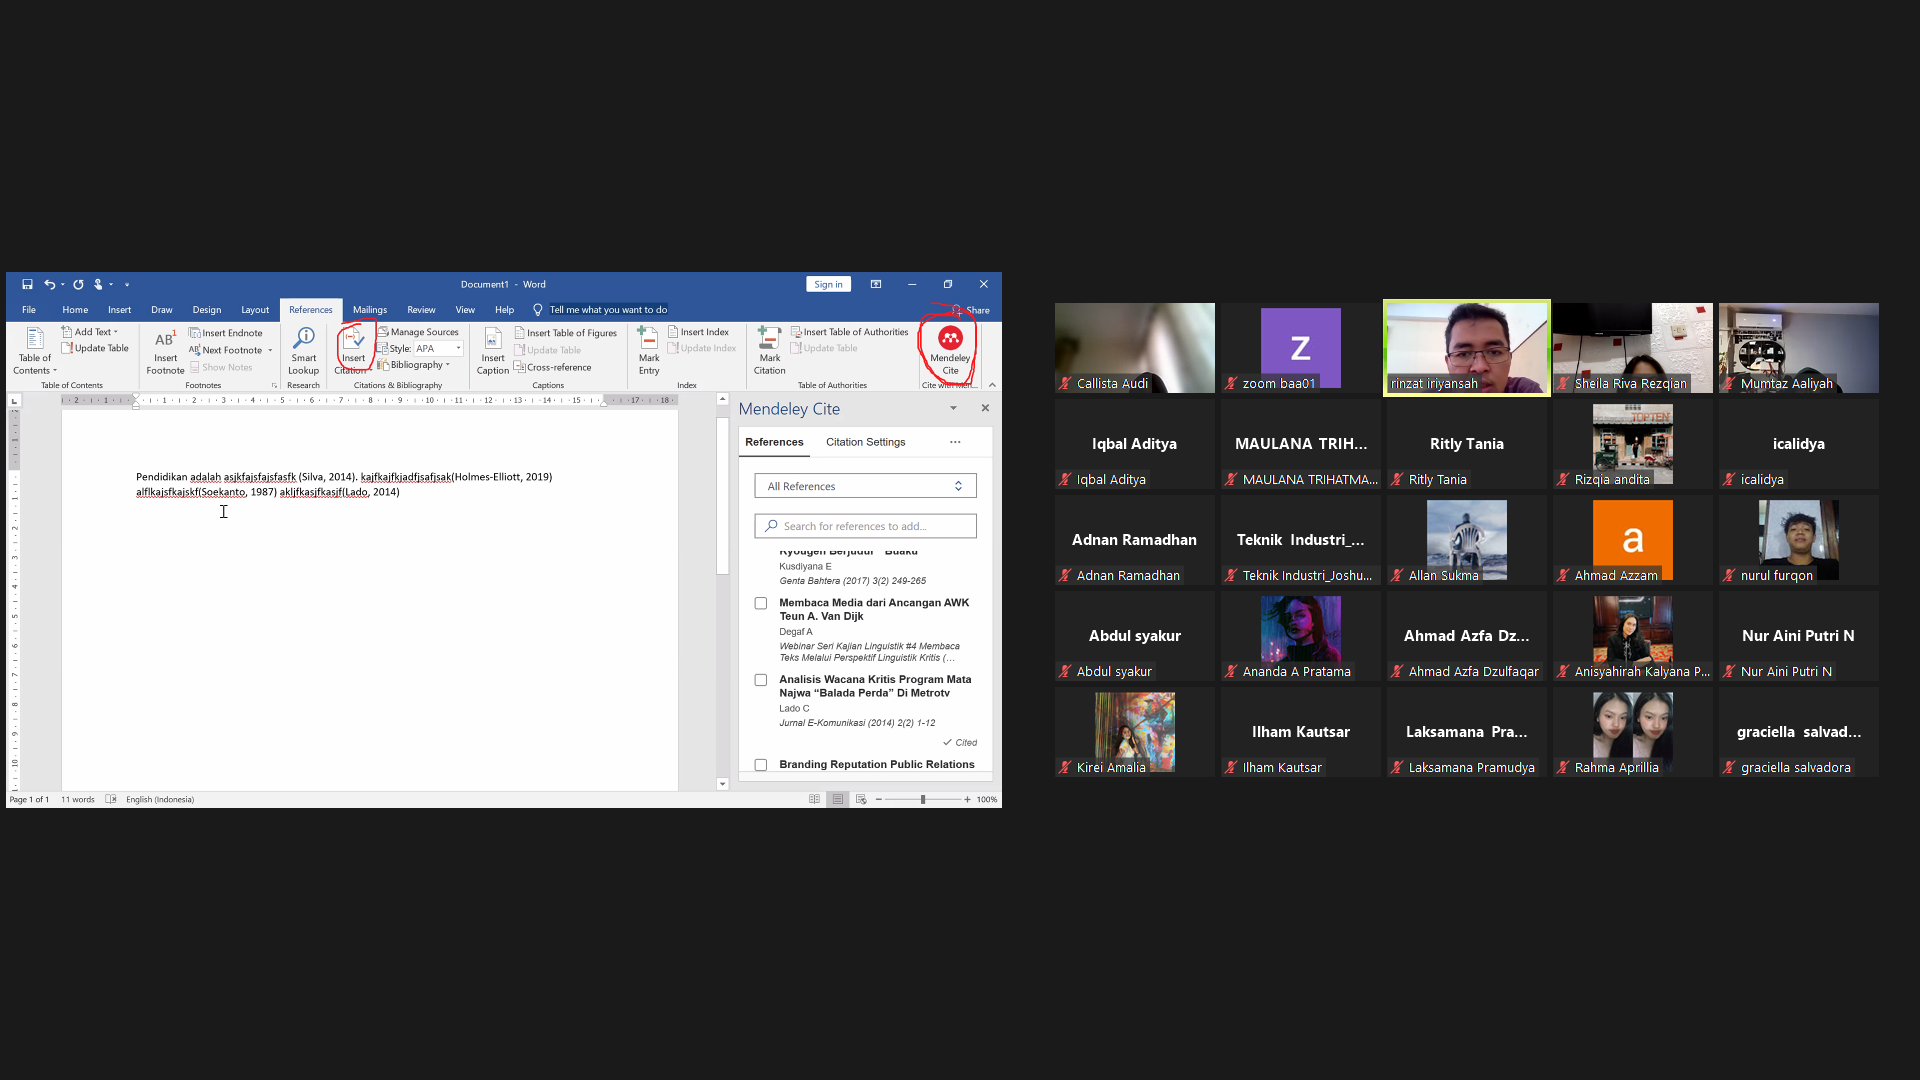The height and width of the screenshot is (1080, 1920).
Task: Open the File menu tab
Action: pyautogui.click(x=29, y=310)
